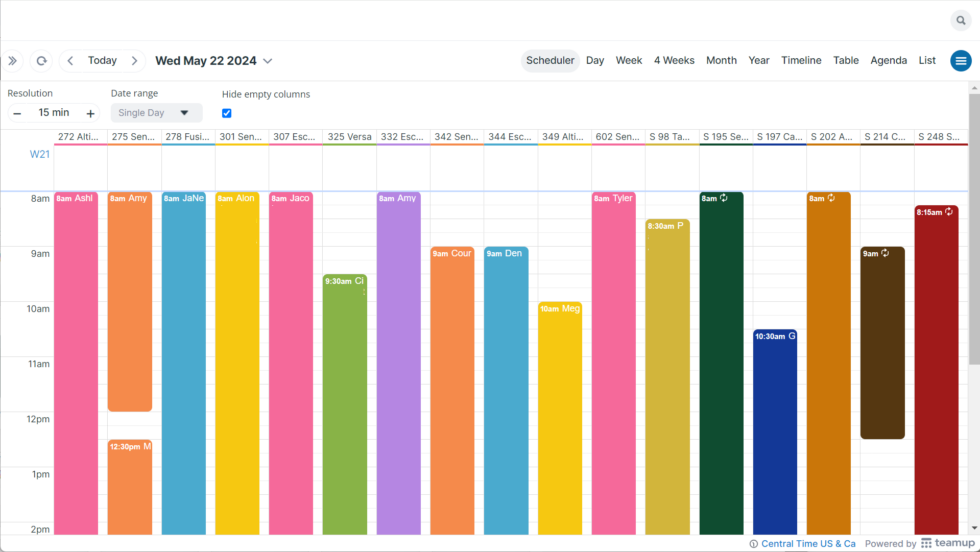Click the Teamup logo link
Screen dimensions: 980x552
click(x=939, y=543)
